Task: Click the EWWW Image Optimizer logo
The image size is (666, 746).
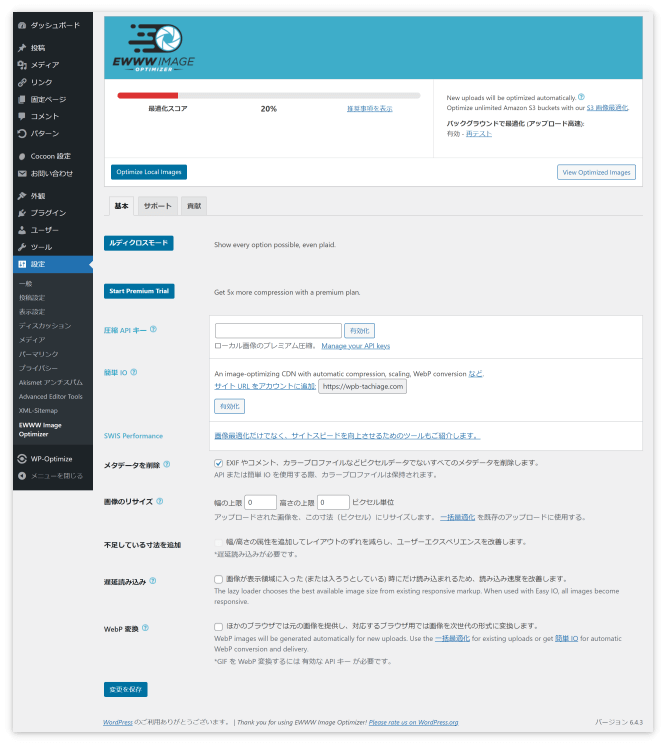Action: coord(154,48)
